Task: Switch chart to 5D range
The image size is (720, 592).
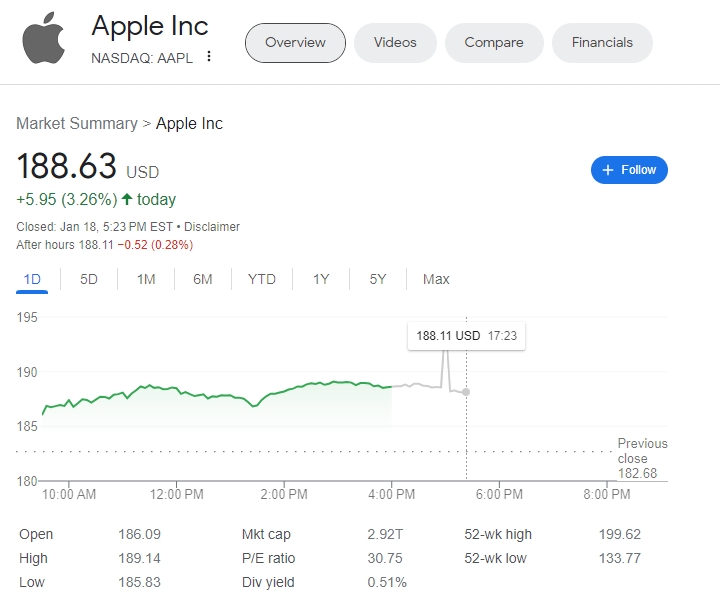Action: pyautogui.click(x=89, y=280)
